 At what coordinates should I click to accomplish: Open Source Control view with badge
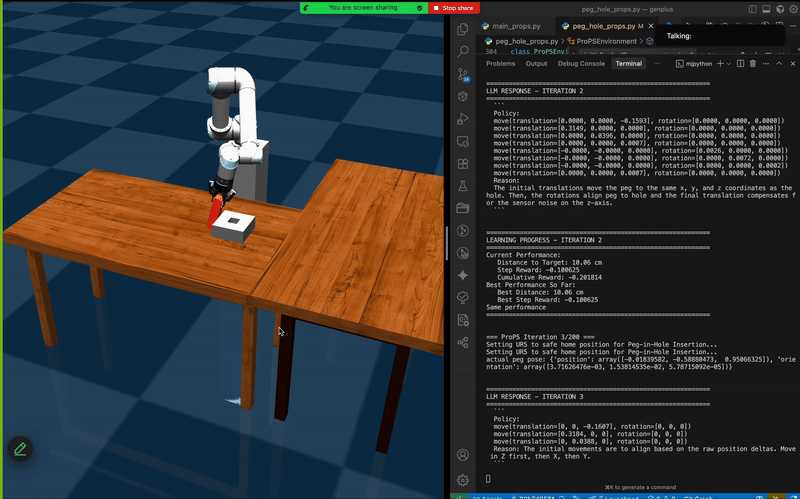pyautogui.click(x=463, y=74)
